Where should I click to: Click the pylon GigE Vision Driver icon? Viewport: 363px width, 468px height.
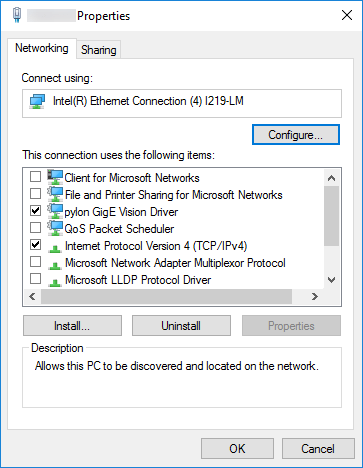click(55, 211)
